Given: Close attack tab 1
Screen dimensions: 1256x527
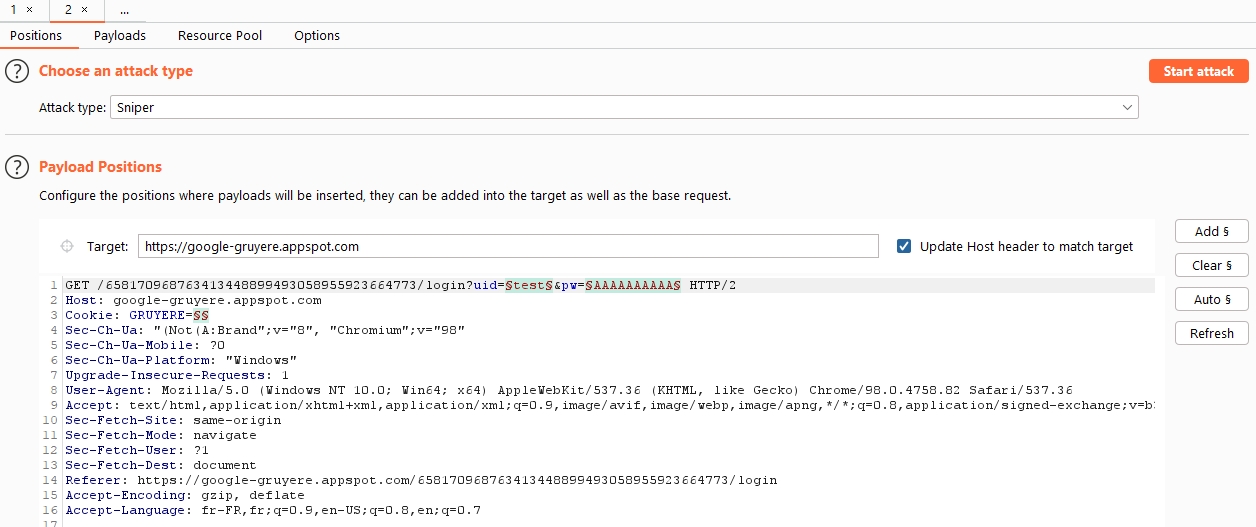Looking at the screenshot, I should pyautogui.click(x=29, y=10).
